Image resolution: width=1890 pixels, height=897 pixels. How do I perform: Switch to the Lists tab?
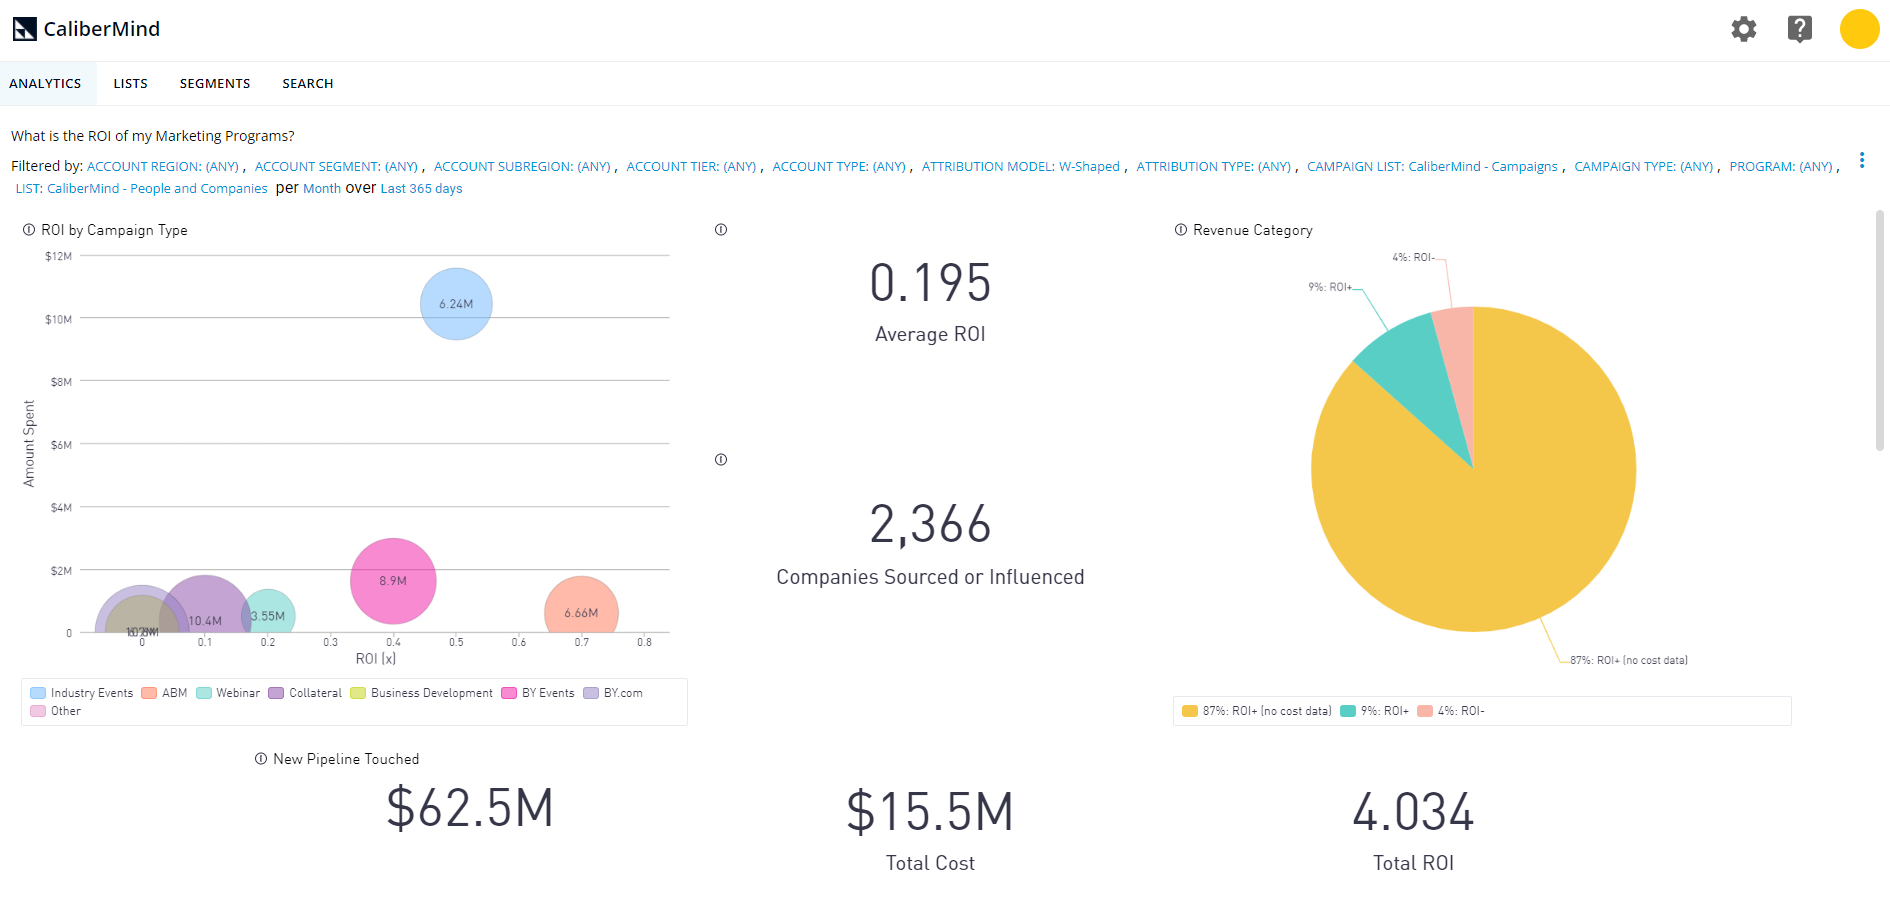coord(130,84)
